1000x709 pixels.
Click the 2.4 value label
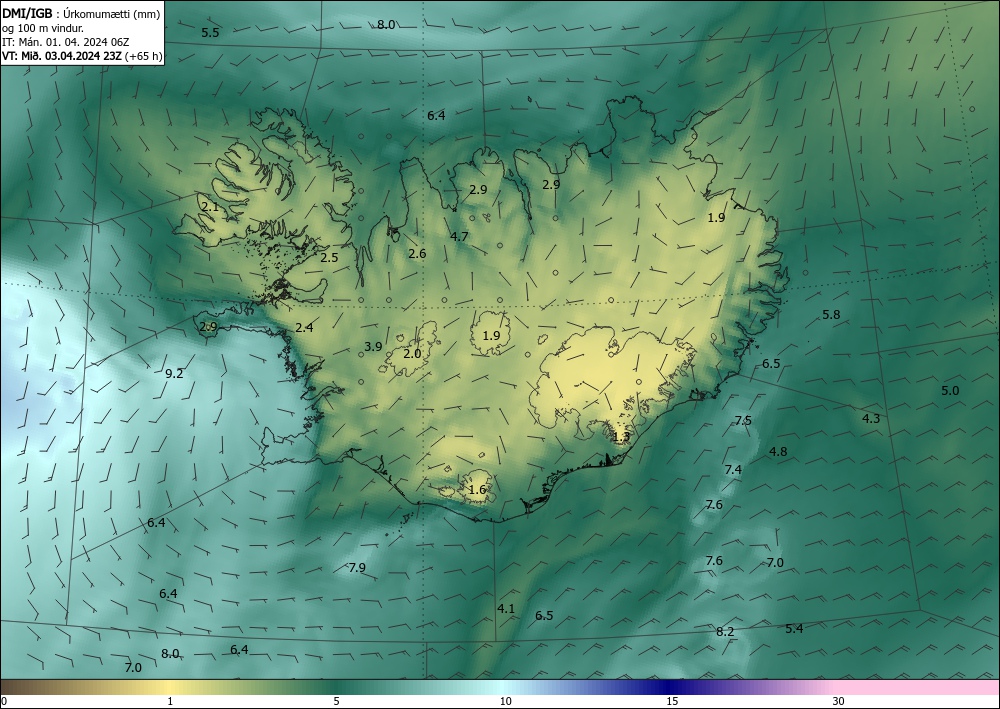click(304, 328)
